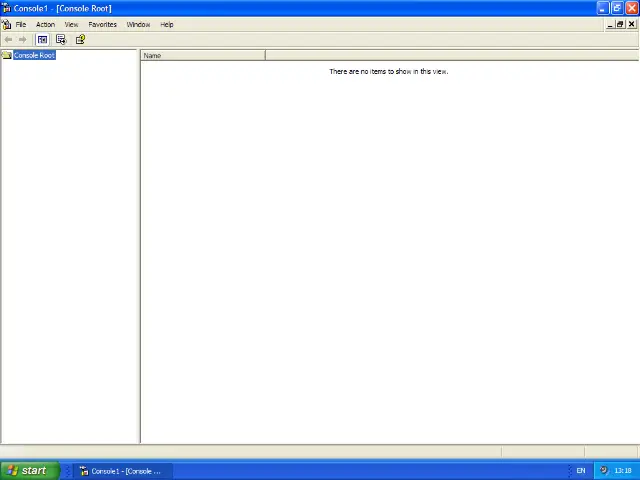
Task: Open the File menu
Action: [21, 24]
